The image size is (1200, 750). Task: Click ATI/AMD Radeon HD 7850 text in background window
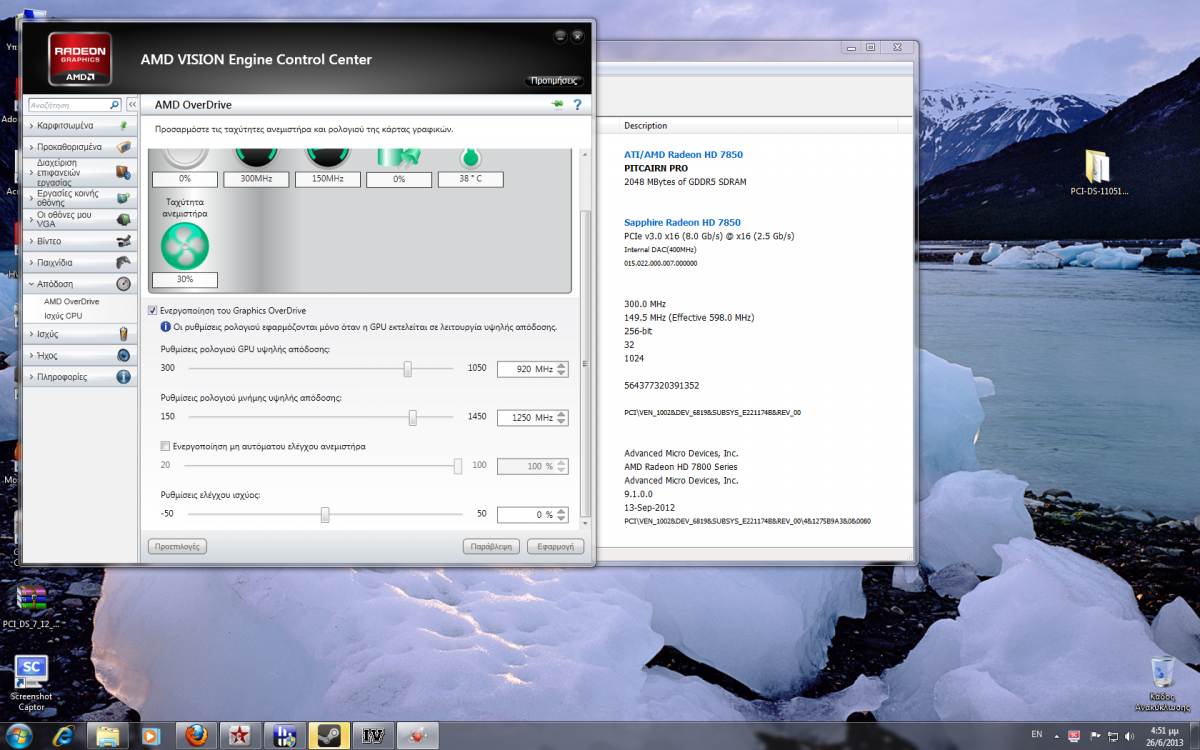tap(683, 155)
